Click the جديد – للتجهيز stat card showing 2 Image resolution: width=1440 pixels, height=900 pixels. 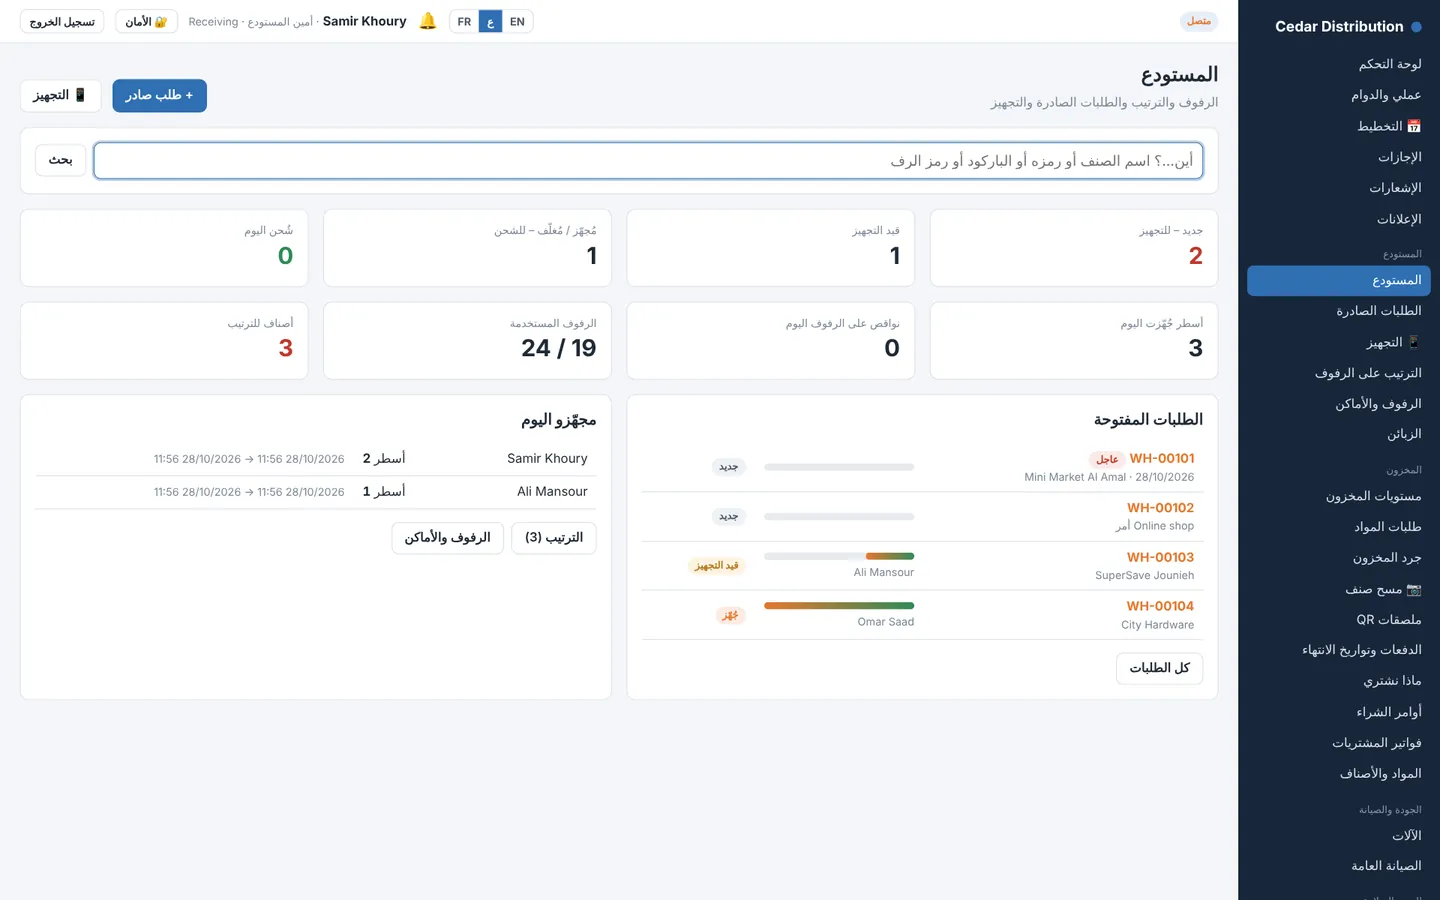click(1074, 248)
